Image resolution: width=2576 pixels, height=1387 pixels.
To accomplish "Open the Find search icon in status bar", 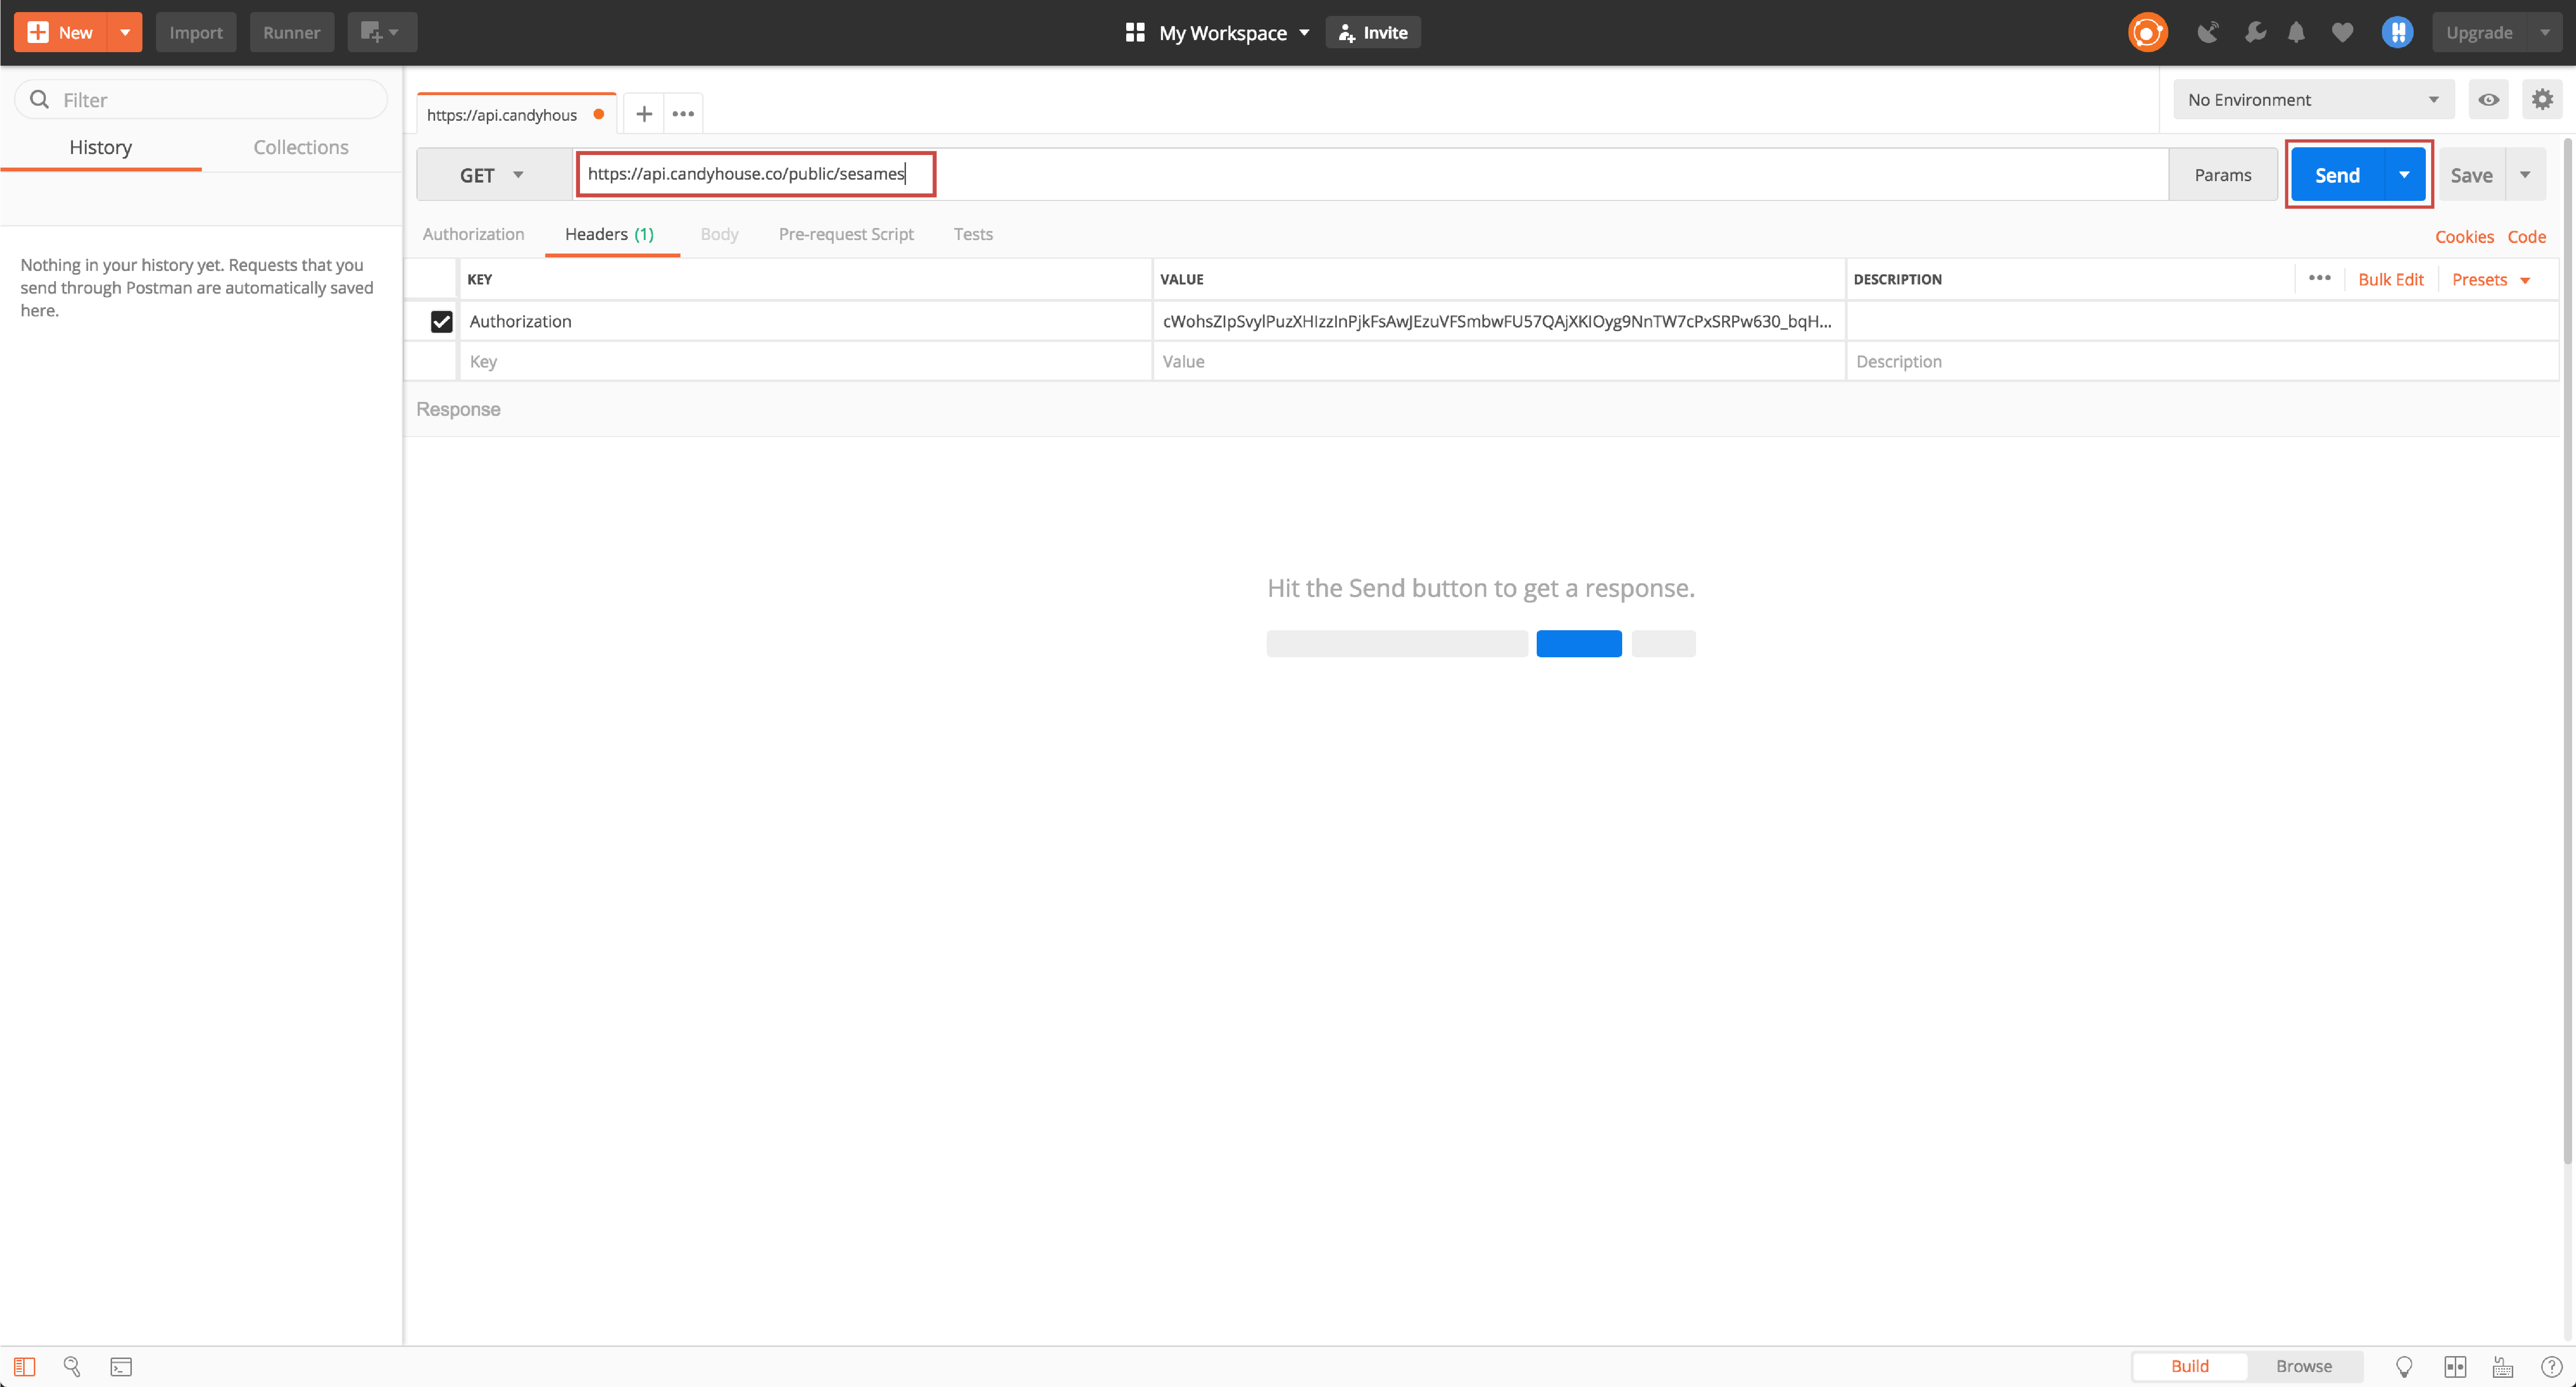I will coord(72,1366).
